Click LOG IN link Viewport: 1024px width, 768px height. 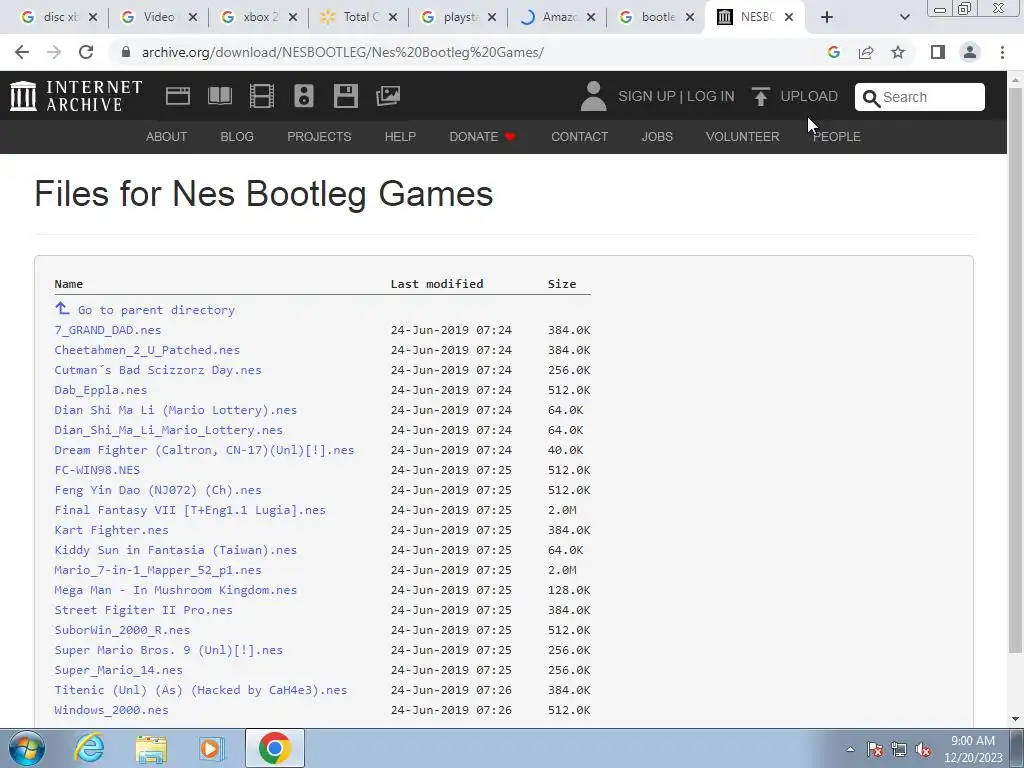[711, 96]
